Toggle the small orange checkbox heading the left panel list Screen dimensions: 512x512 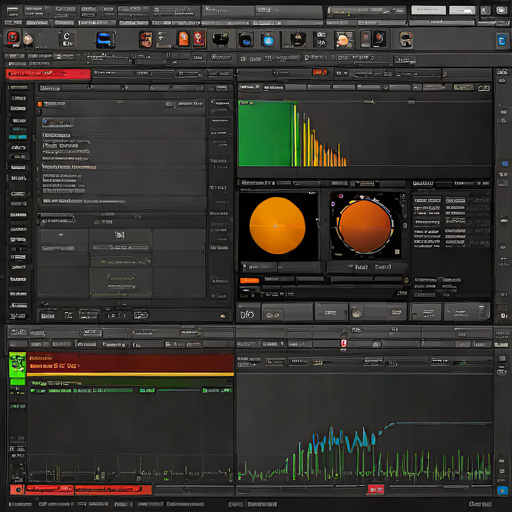(x=40, y=104)
